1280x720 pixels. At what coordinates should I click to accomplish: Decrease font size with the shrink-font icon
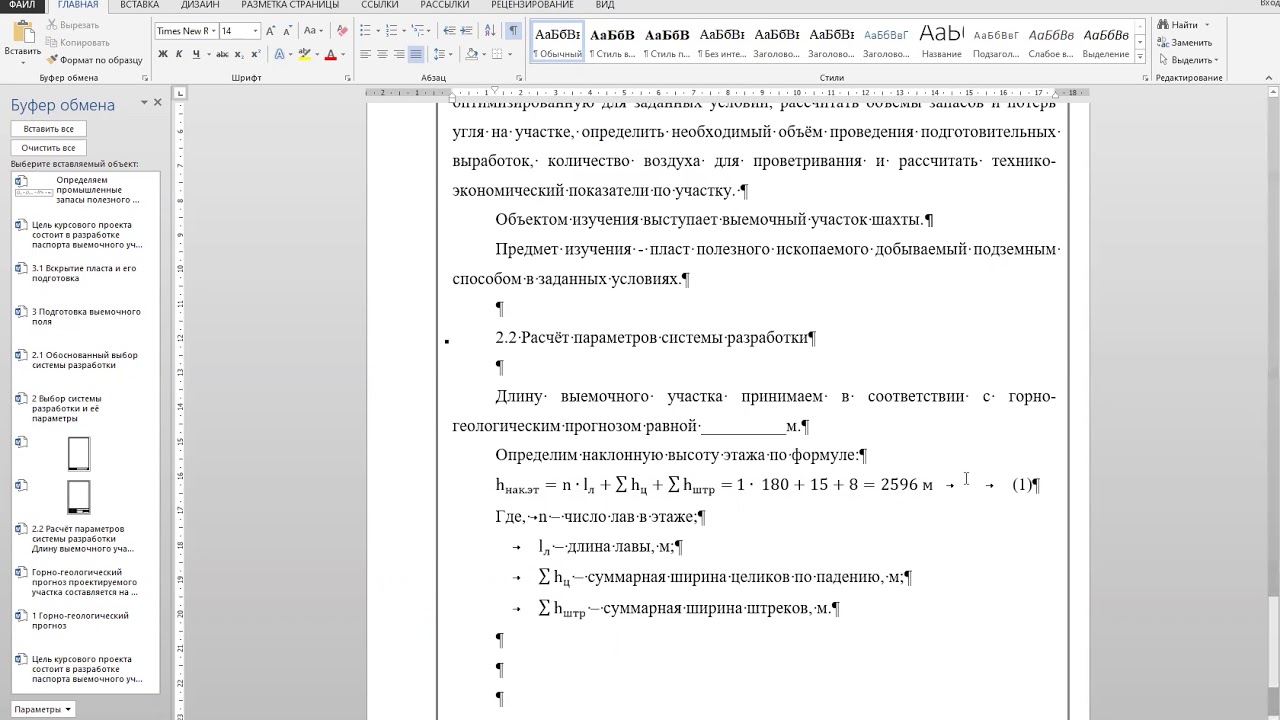286,31
